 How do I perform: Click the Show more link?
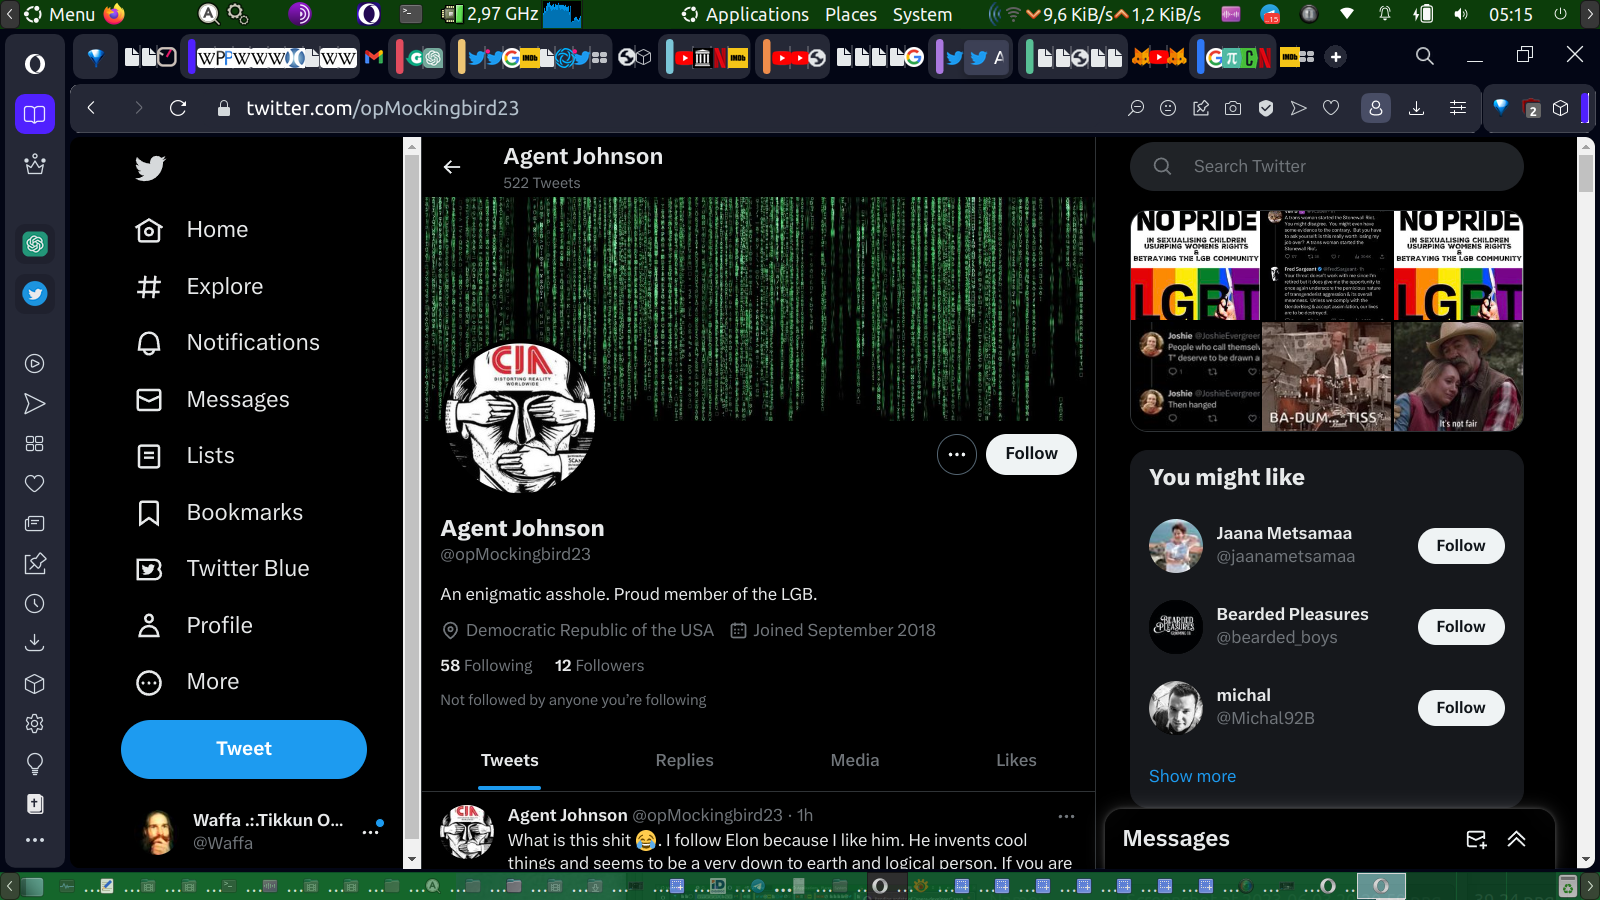[1192, 776]
